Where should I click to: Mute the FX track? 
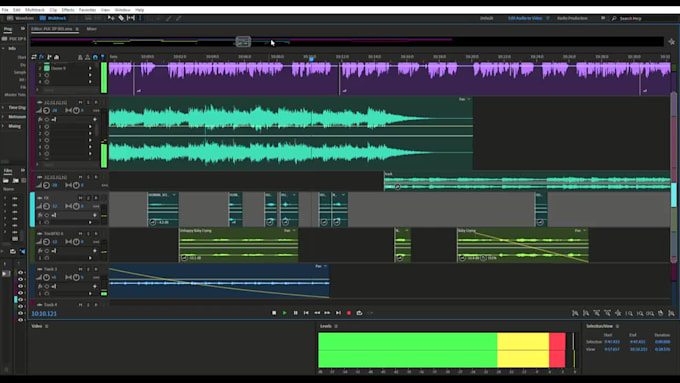click(80, 198)
